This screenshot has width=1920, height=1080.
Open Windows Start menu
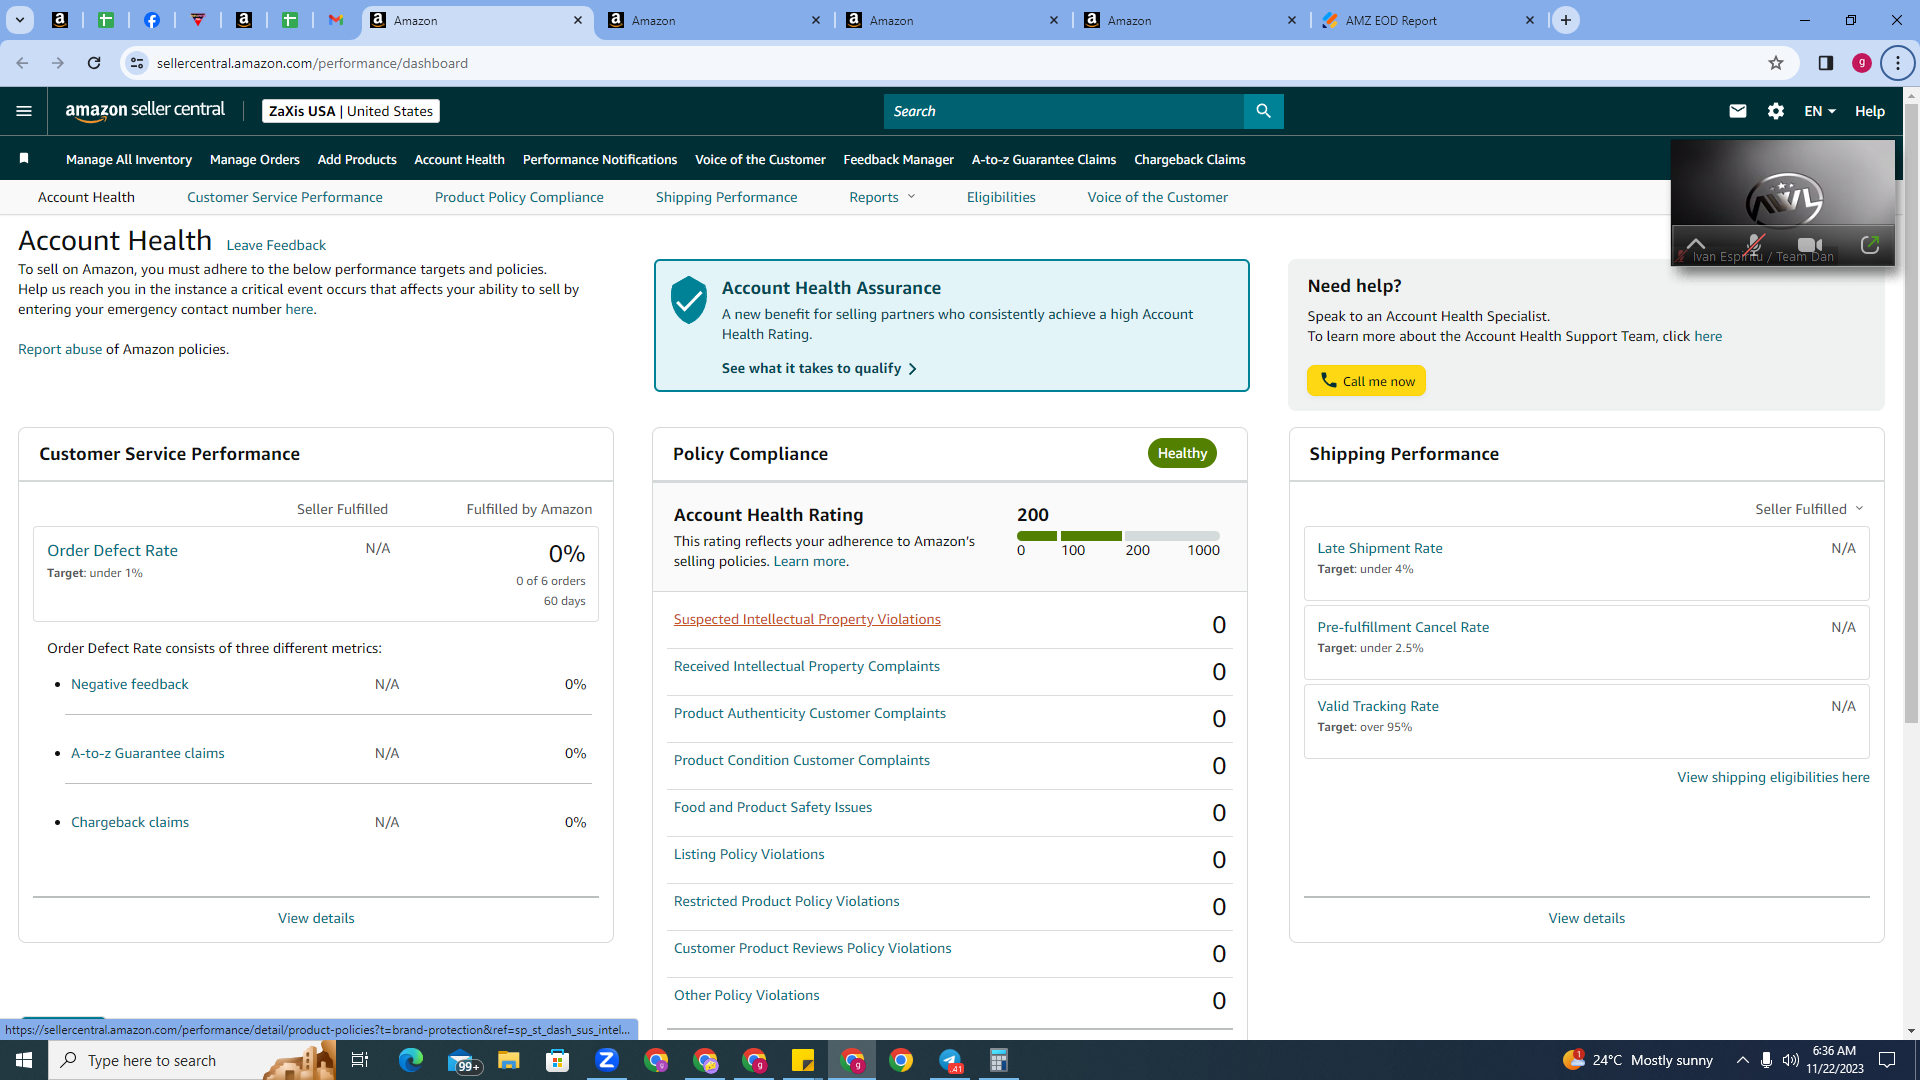click(x=24, y=1060)
